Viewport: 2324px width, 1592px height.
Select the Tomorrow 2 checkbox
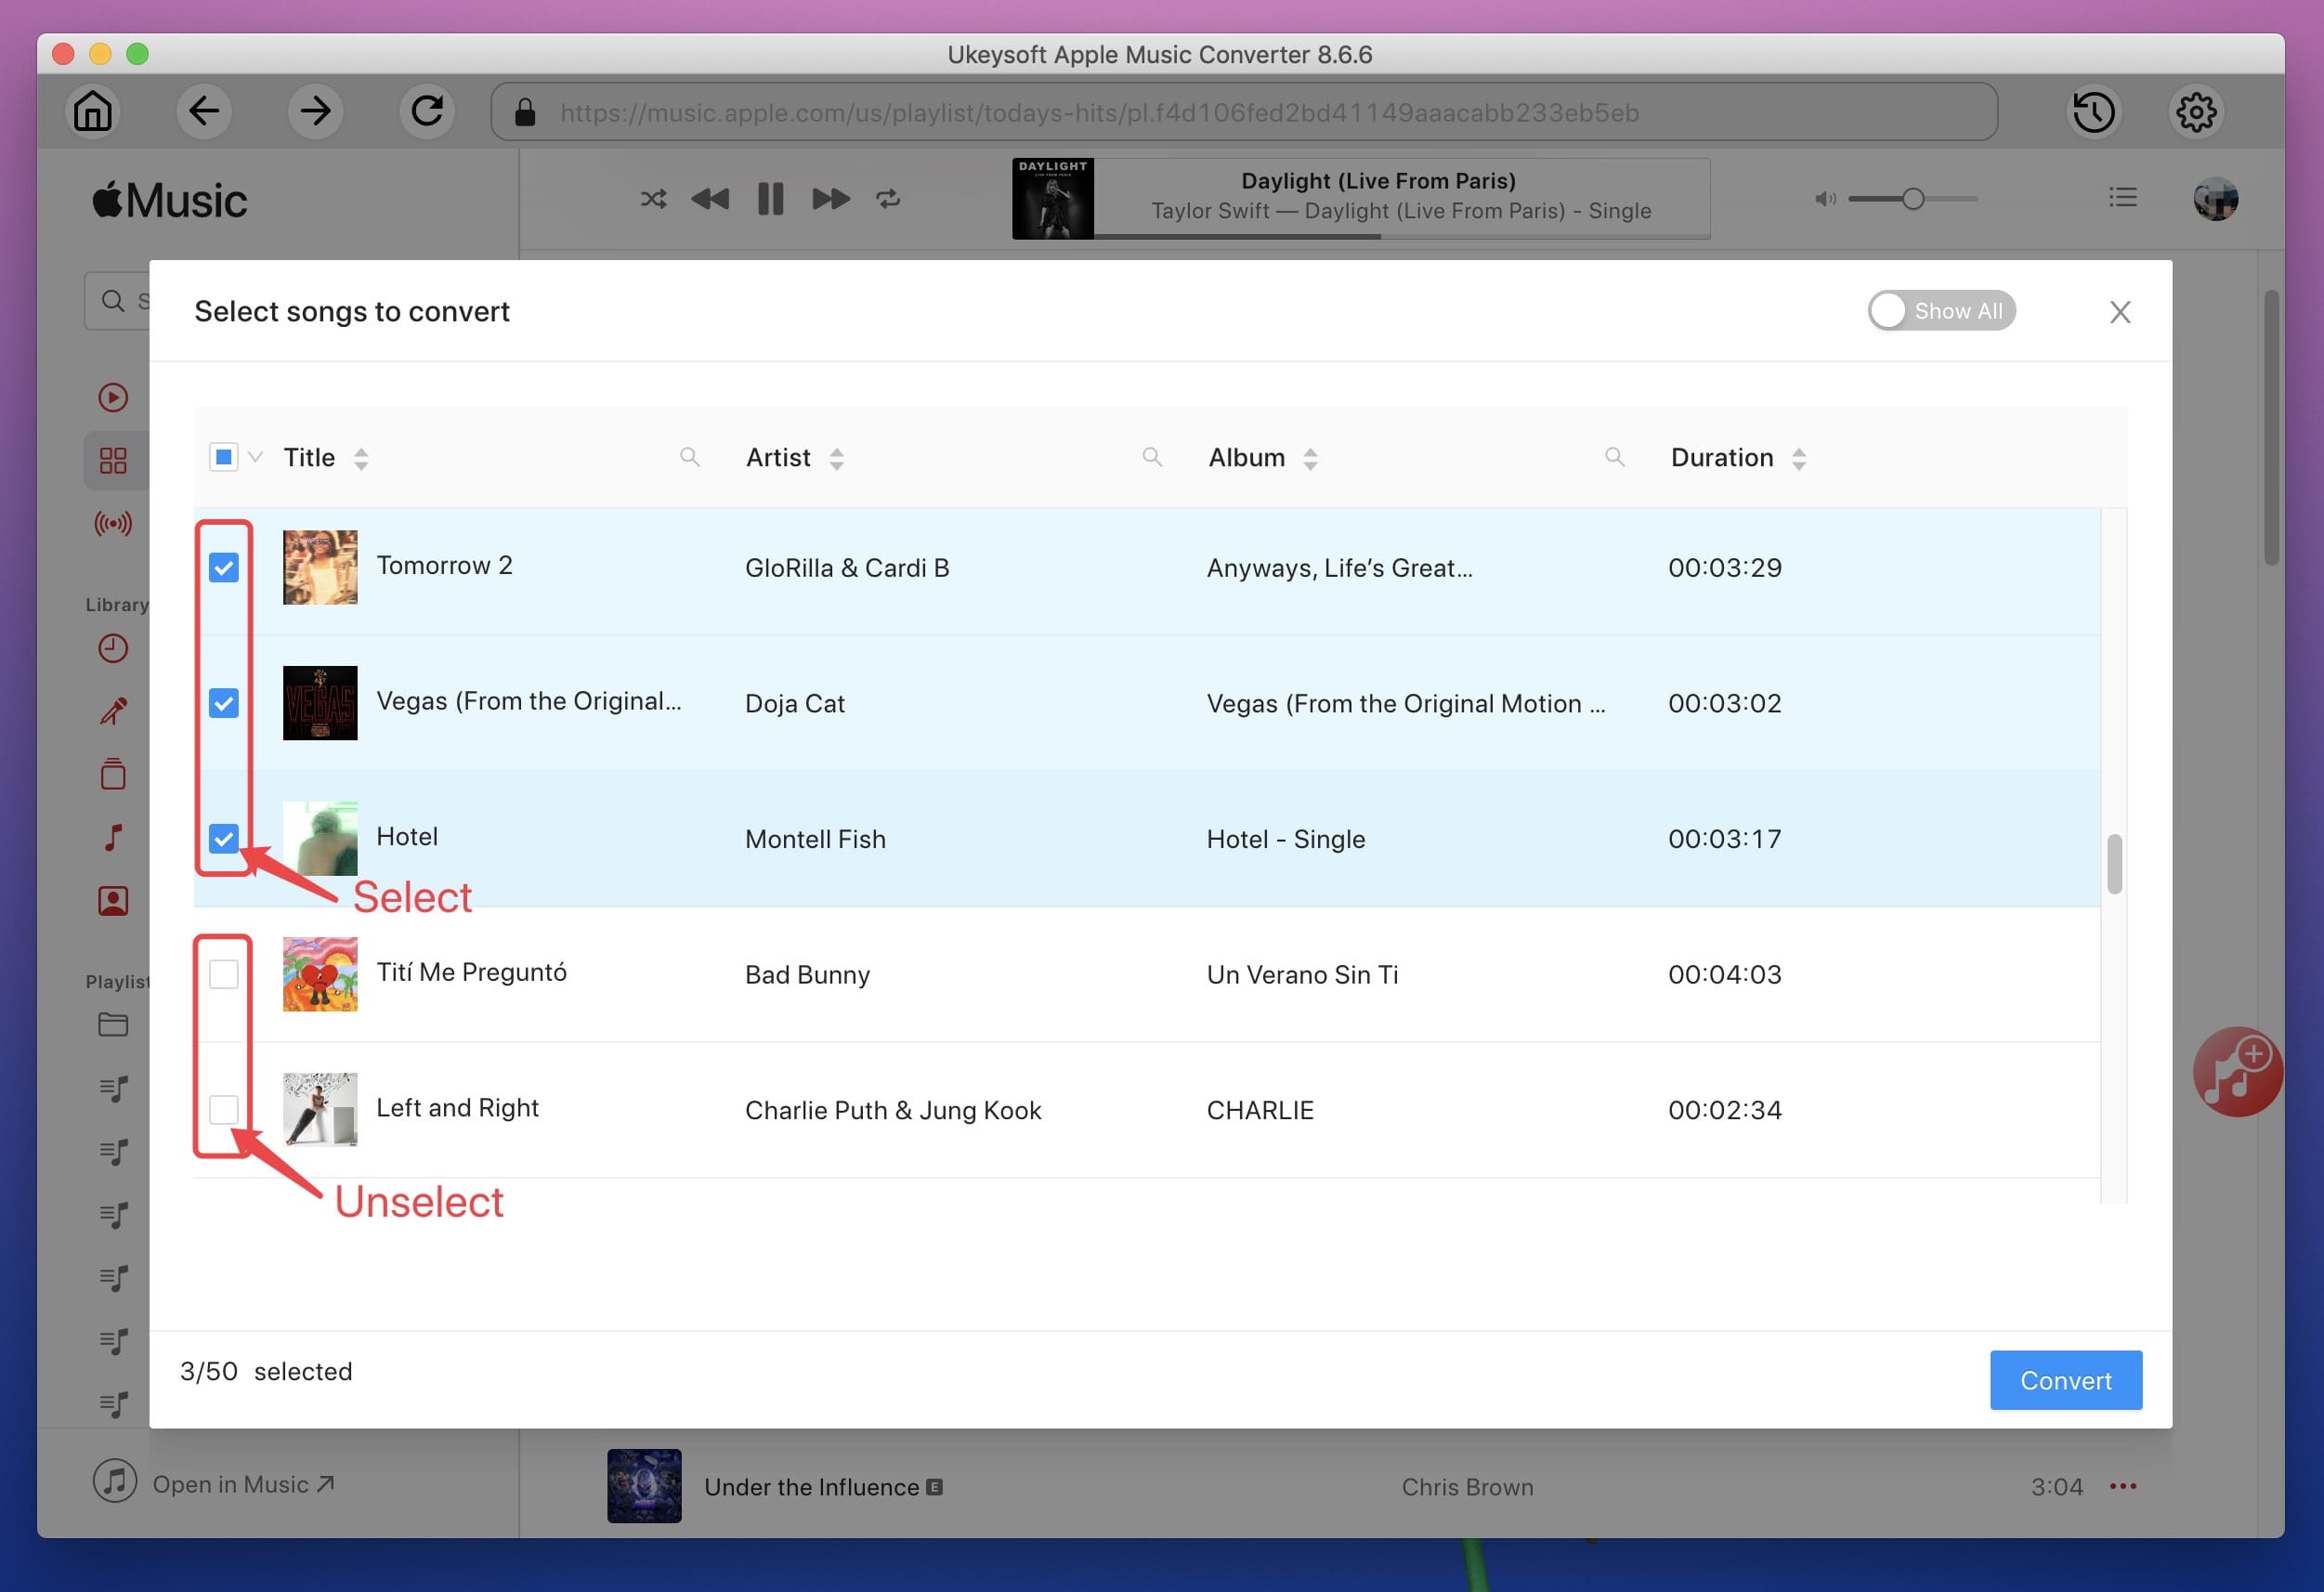(224, 567)
